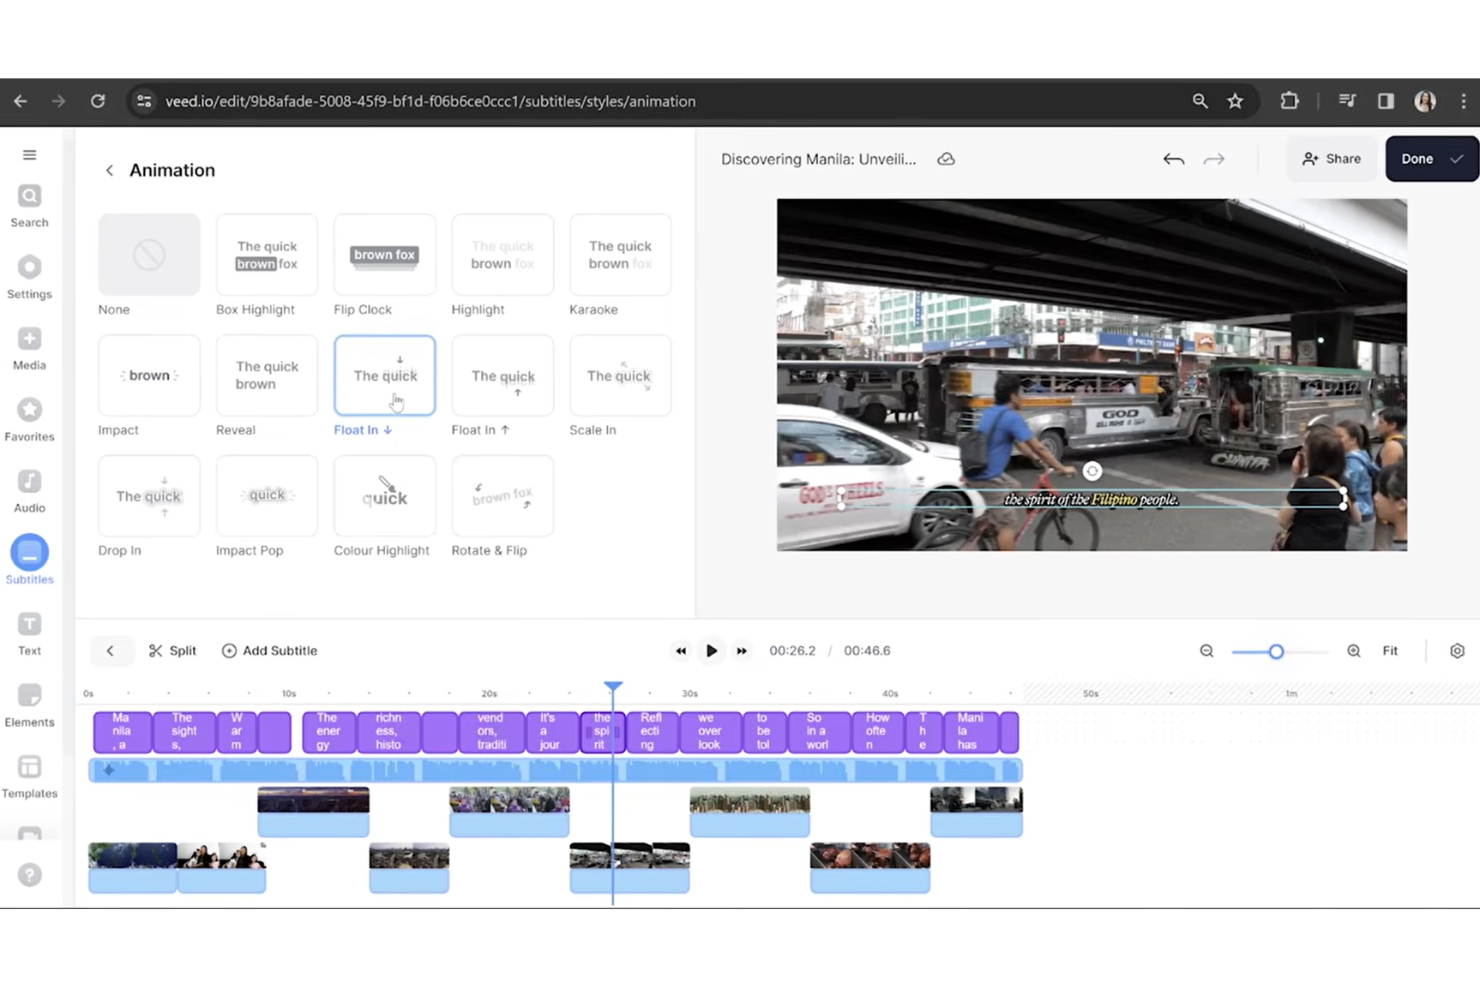Play the video
This screenshot has height=987, width=1480.
point(711,651)
